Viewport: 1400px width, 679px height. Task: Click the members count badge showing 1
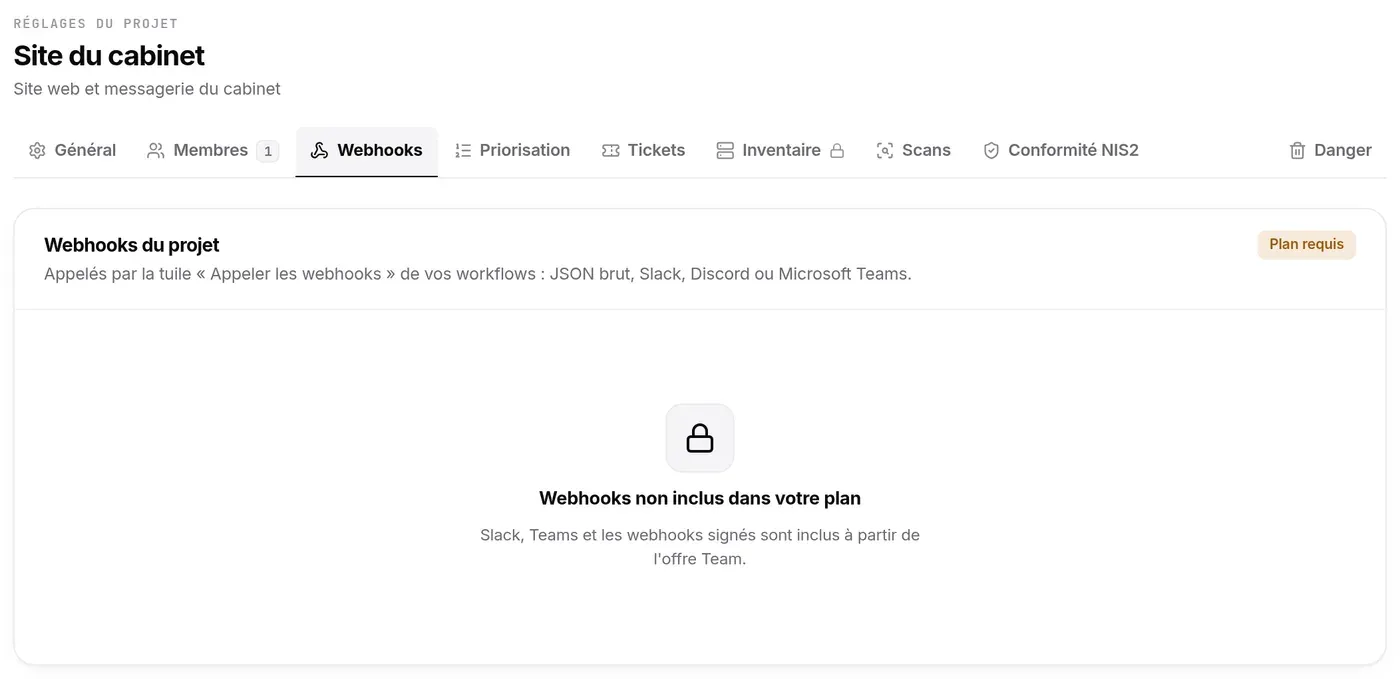(267, 151)
